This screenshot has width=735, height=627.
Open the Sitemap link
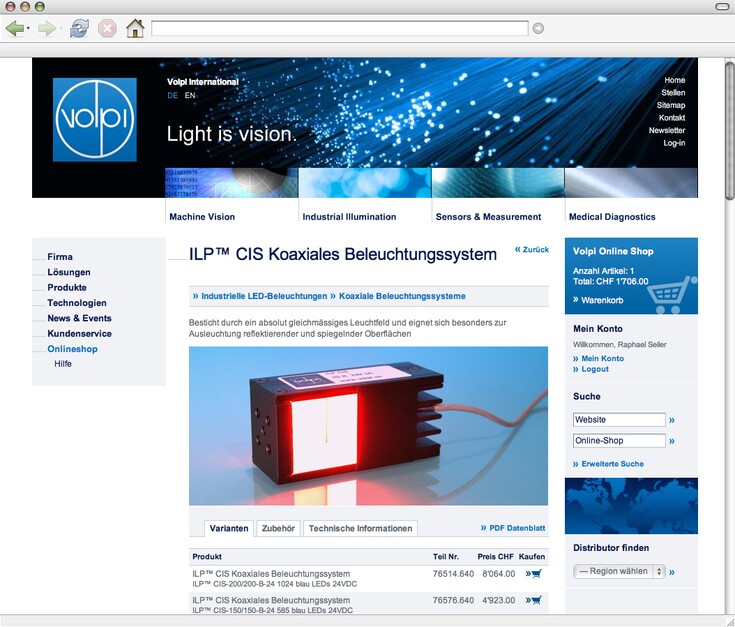671,105
